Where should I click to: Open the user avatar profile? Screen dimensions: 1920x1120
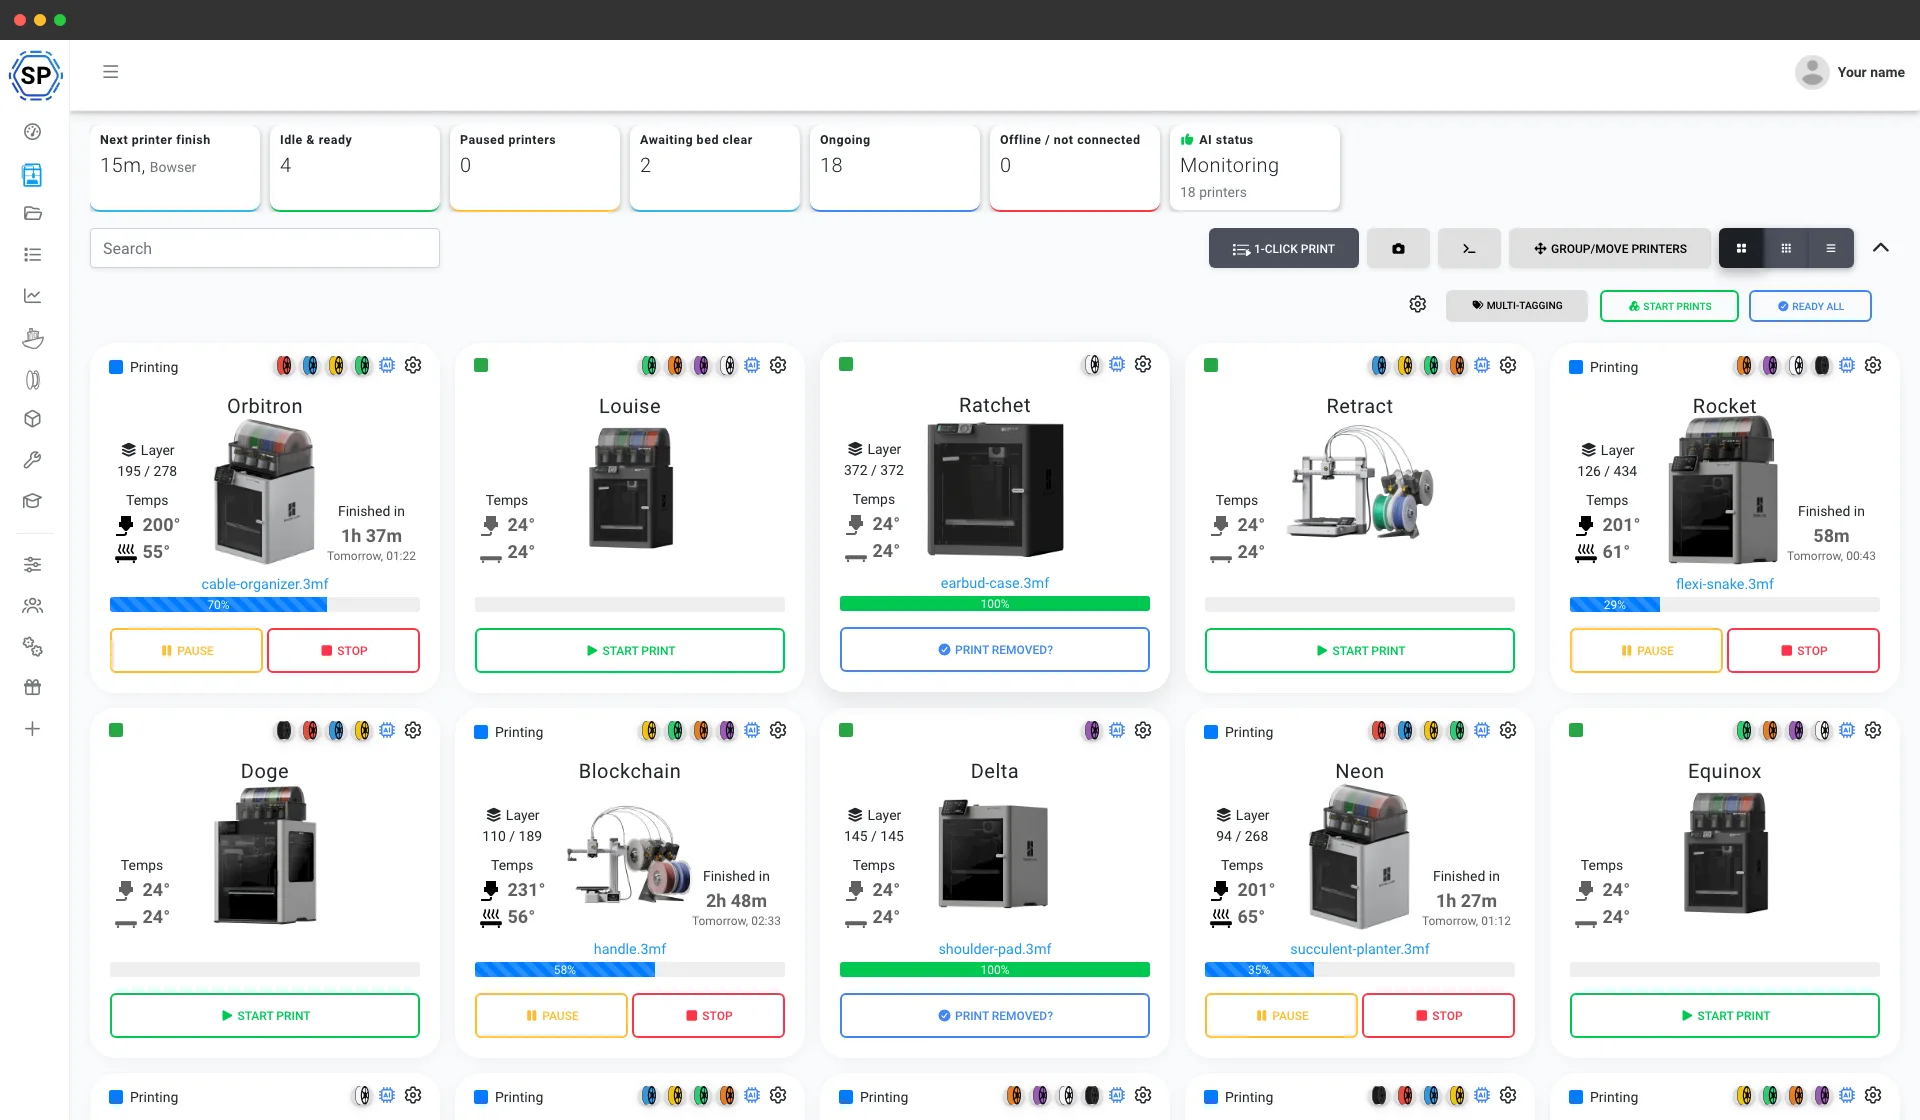[1812, 72]
